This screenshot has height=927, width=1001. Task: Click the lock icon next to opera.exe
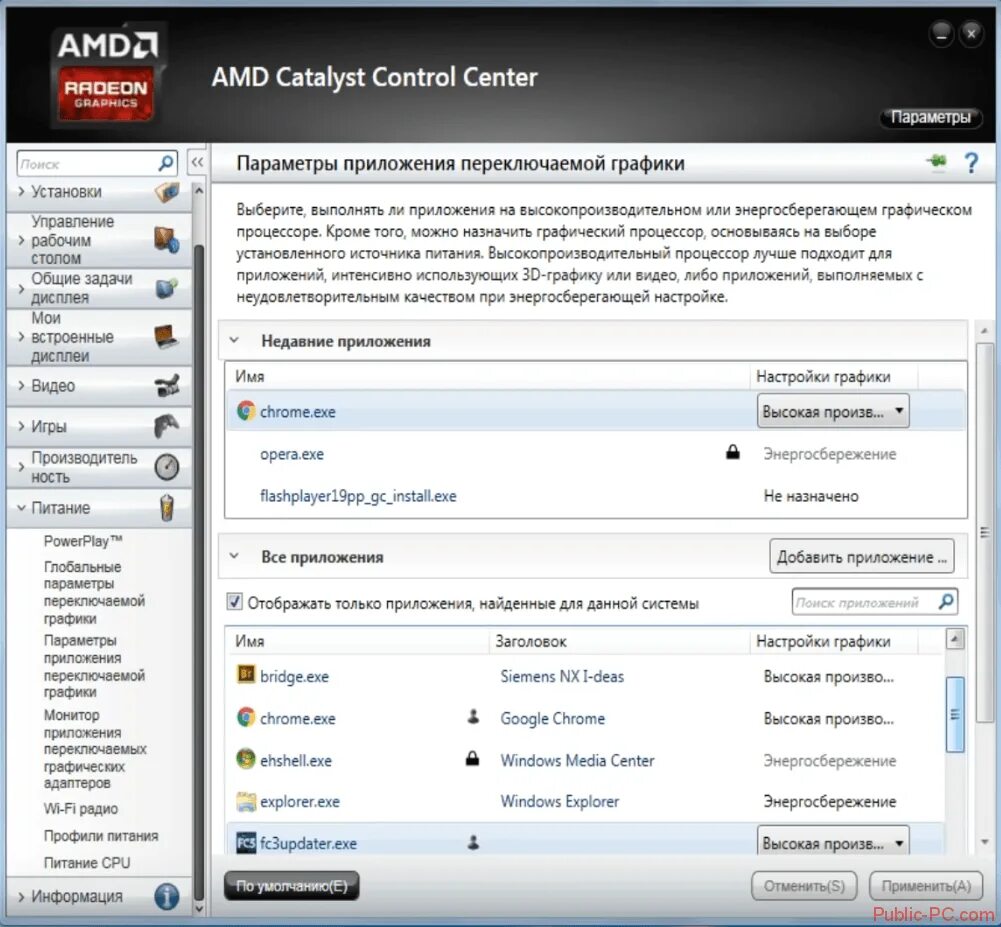tap(733, 452)
